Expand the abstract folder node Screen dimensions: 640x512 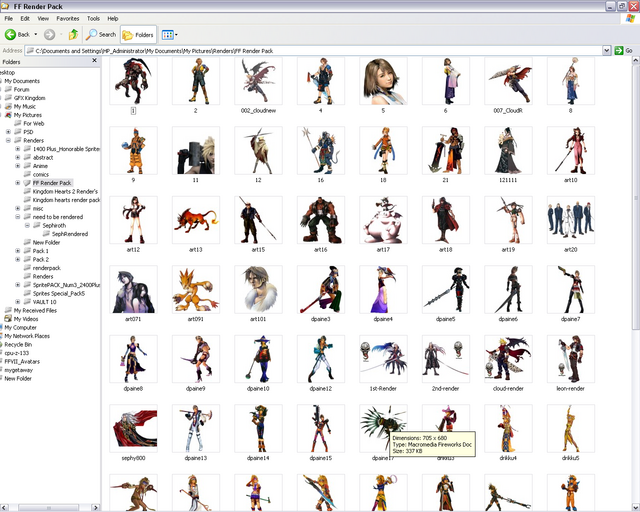tap(18, 158)
